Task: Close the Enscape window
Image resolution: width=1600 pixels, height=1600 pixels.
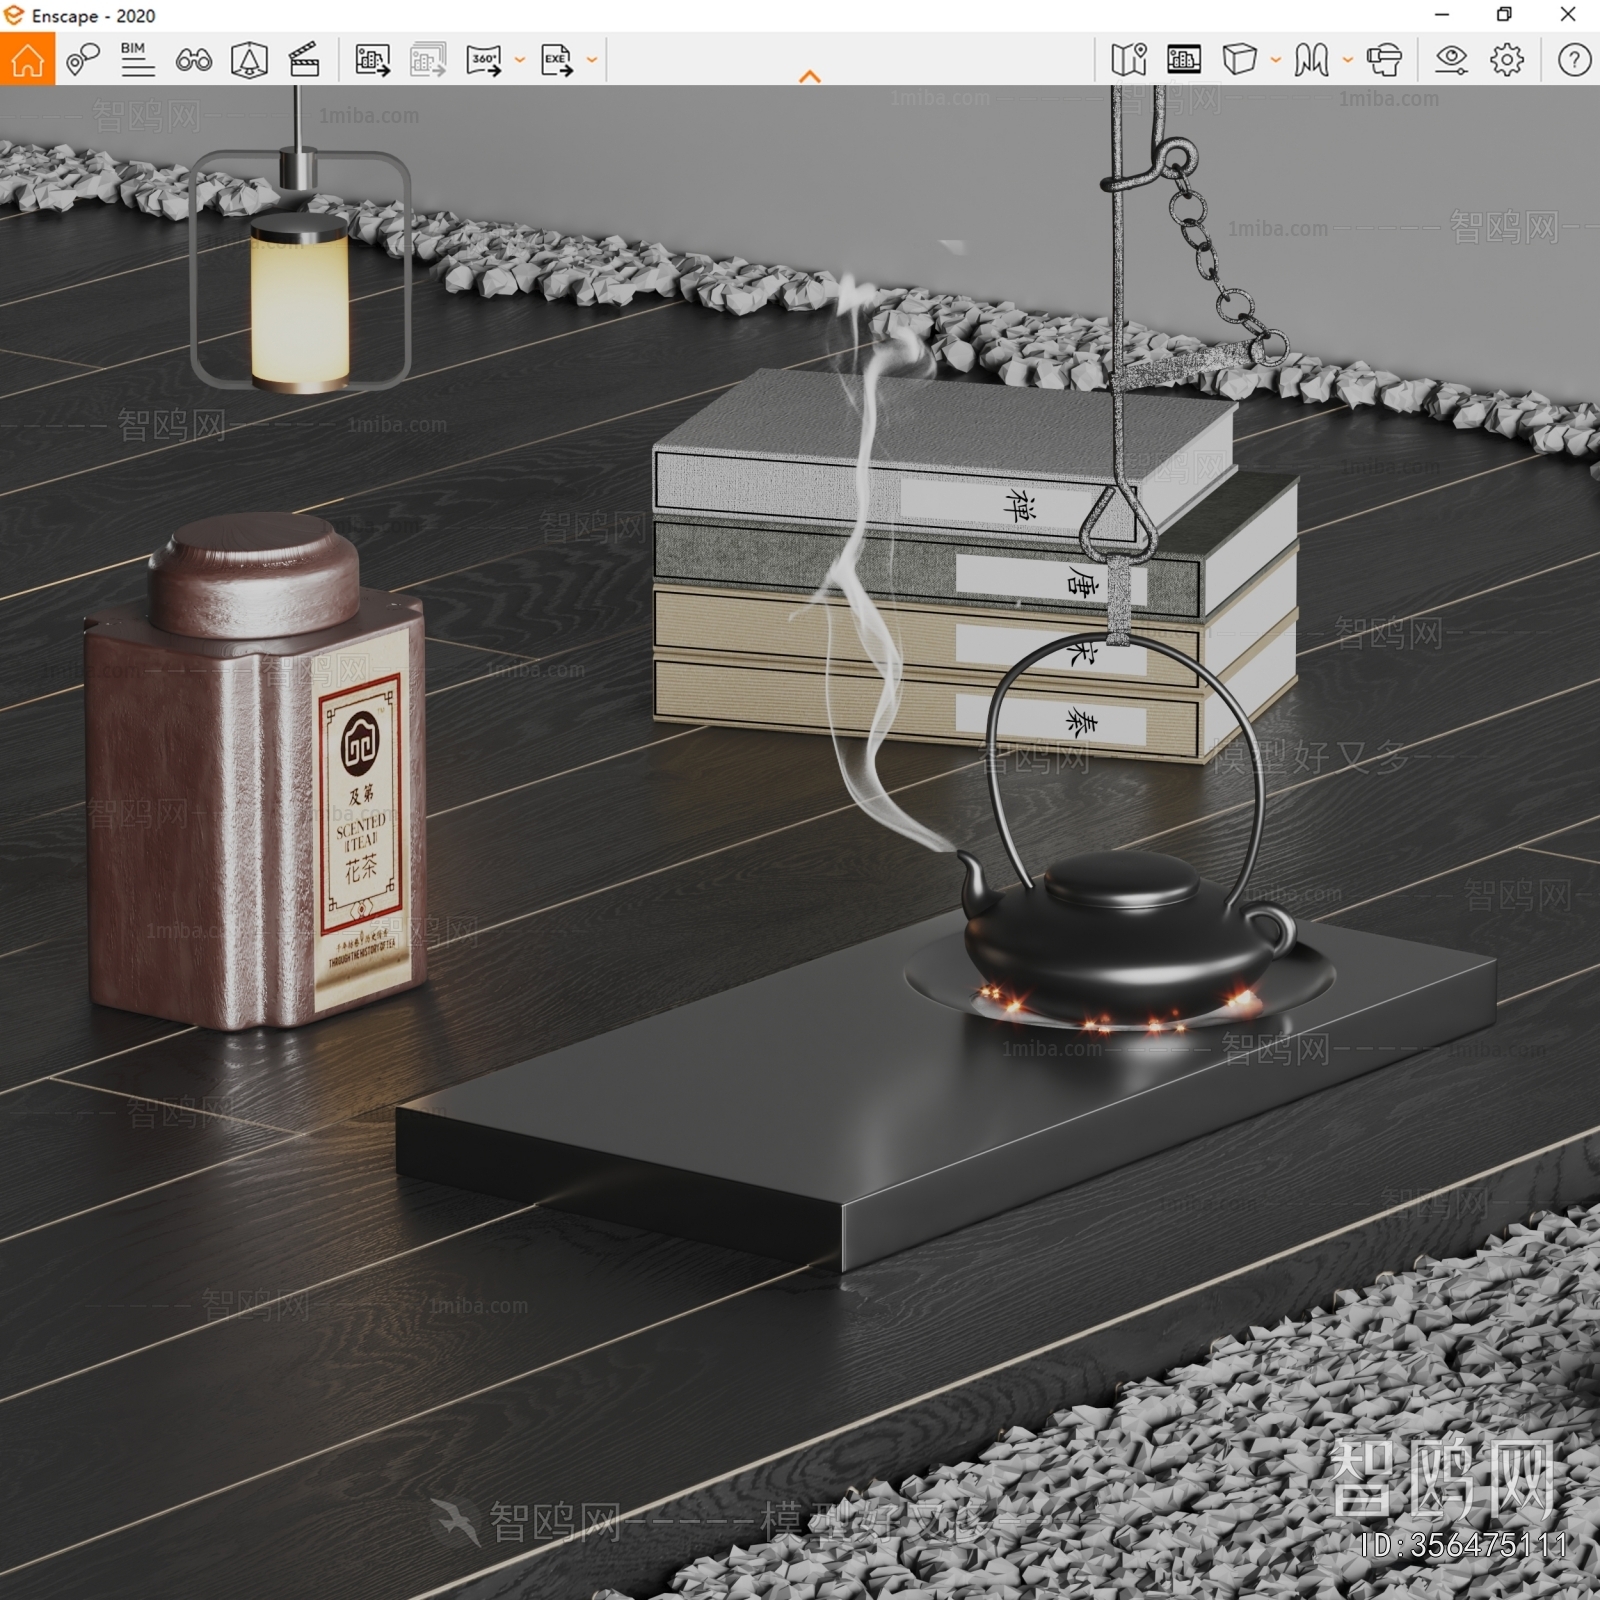Action: 1568,15
